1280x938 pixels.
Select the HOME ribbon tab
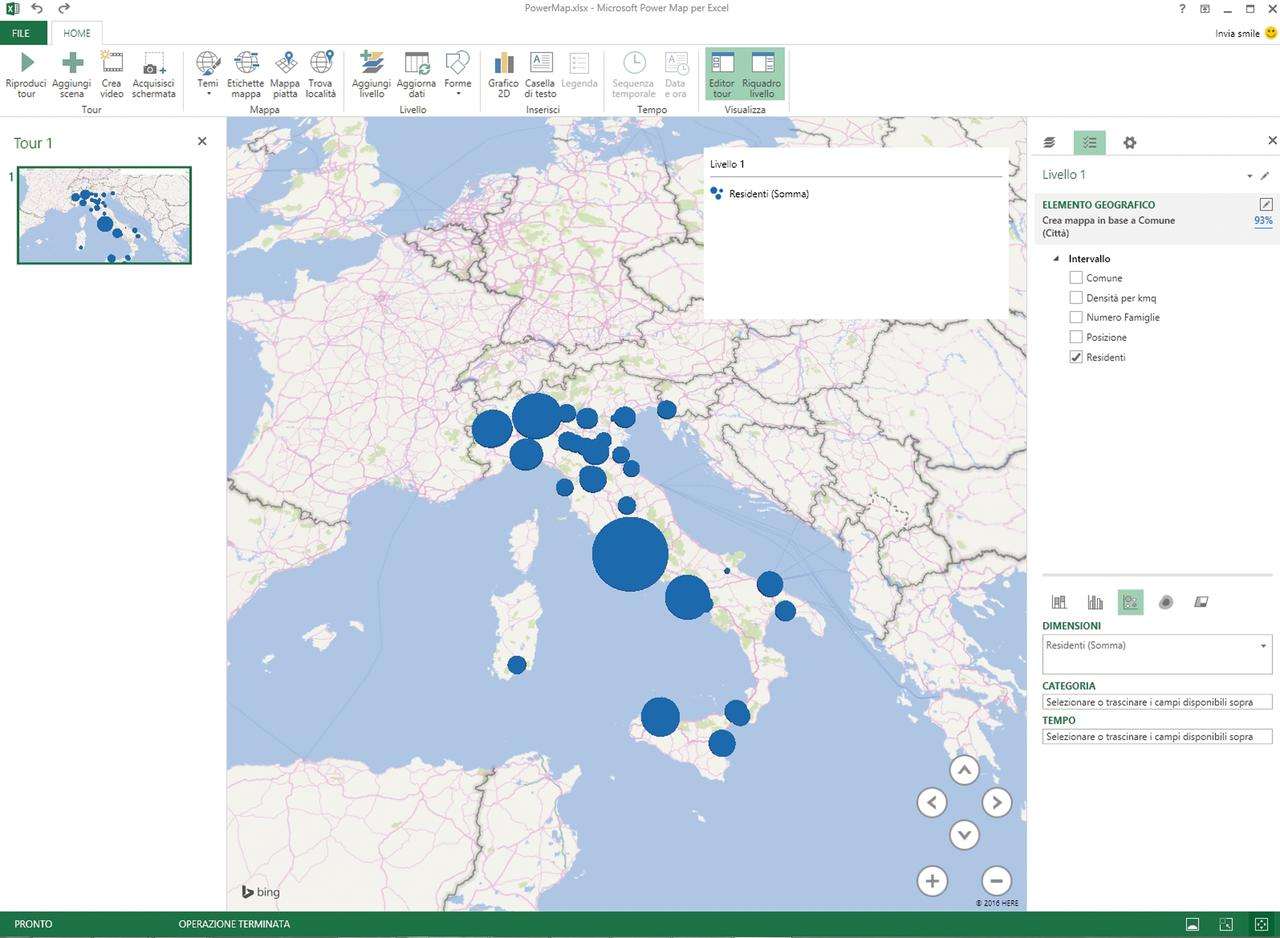click(x=77, y=33)
